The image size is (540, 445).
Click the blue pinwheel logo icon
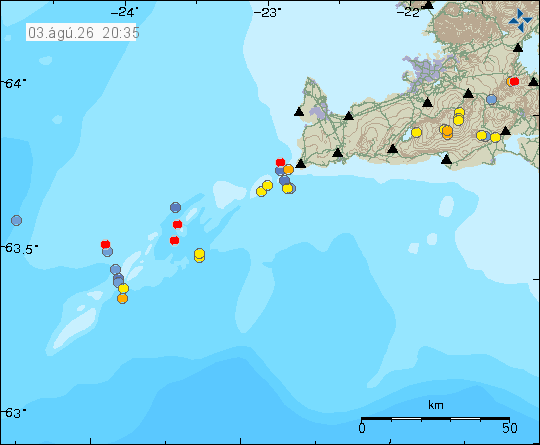(520, 20)
